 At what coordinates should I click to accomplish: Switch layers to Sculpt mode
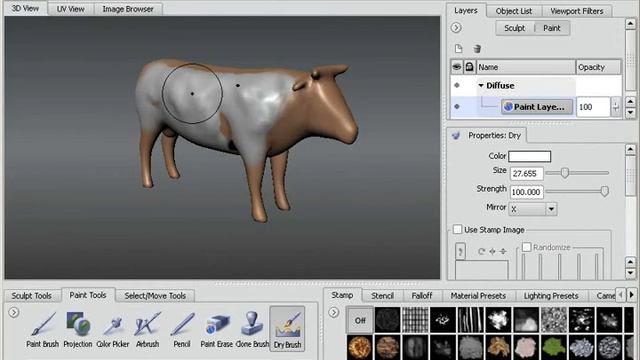tap(514, 28)
